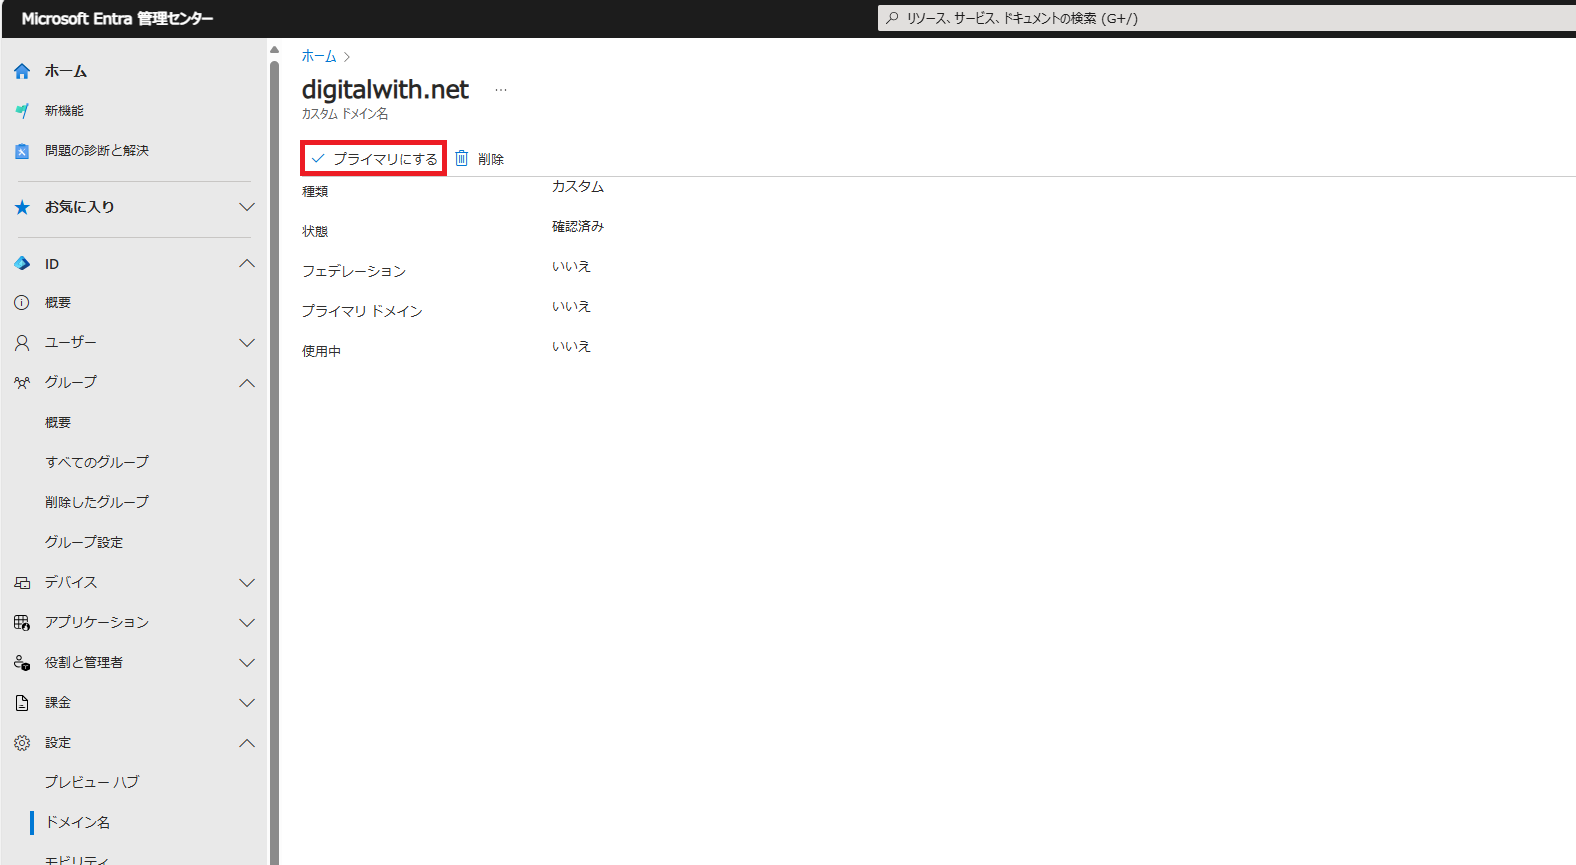Select 削除したグループ under groups
The width and height of the screenshot is (1576, 865).
[x=97, y=502]
